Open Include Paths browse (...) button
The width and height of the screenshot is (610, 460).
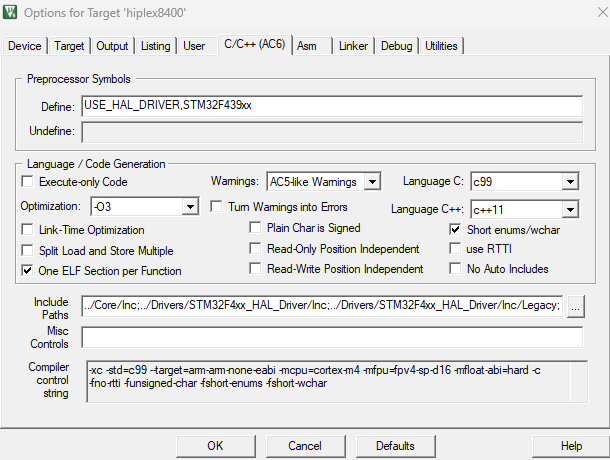click(575, 306)
